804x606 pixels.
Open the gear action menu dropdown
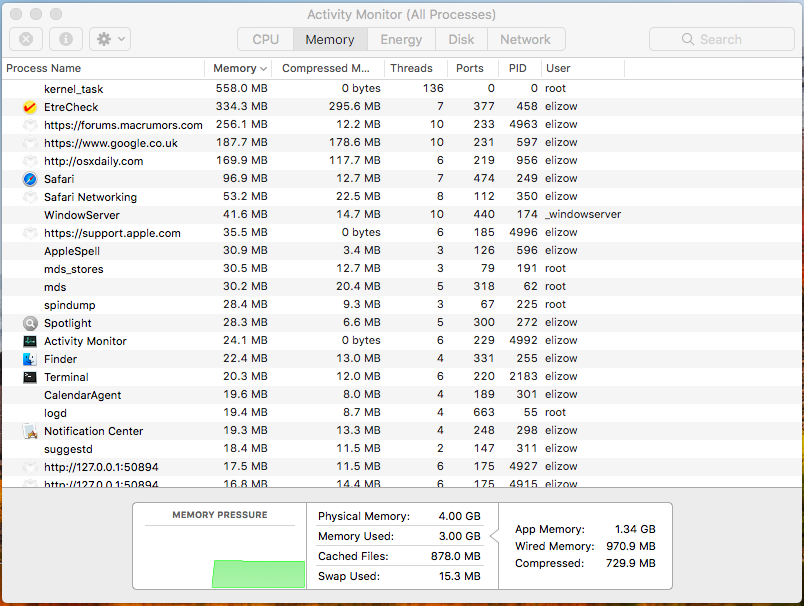[110, 39]
